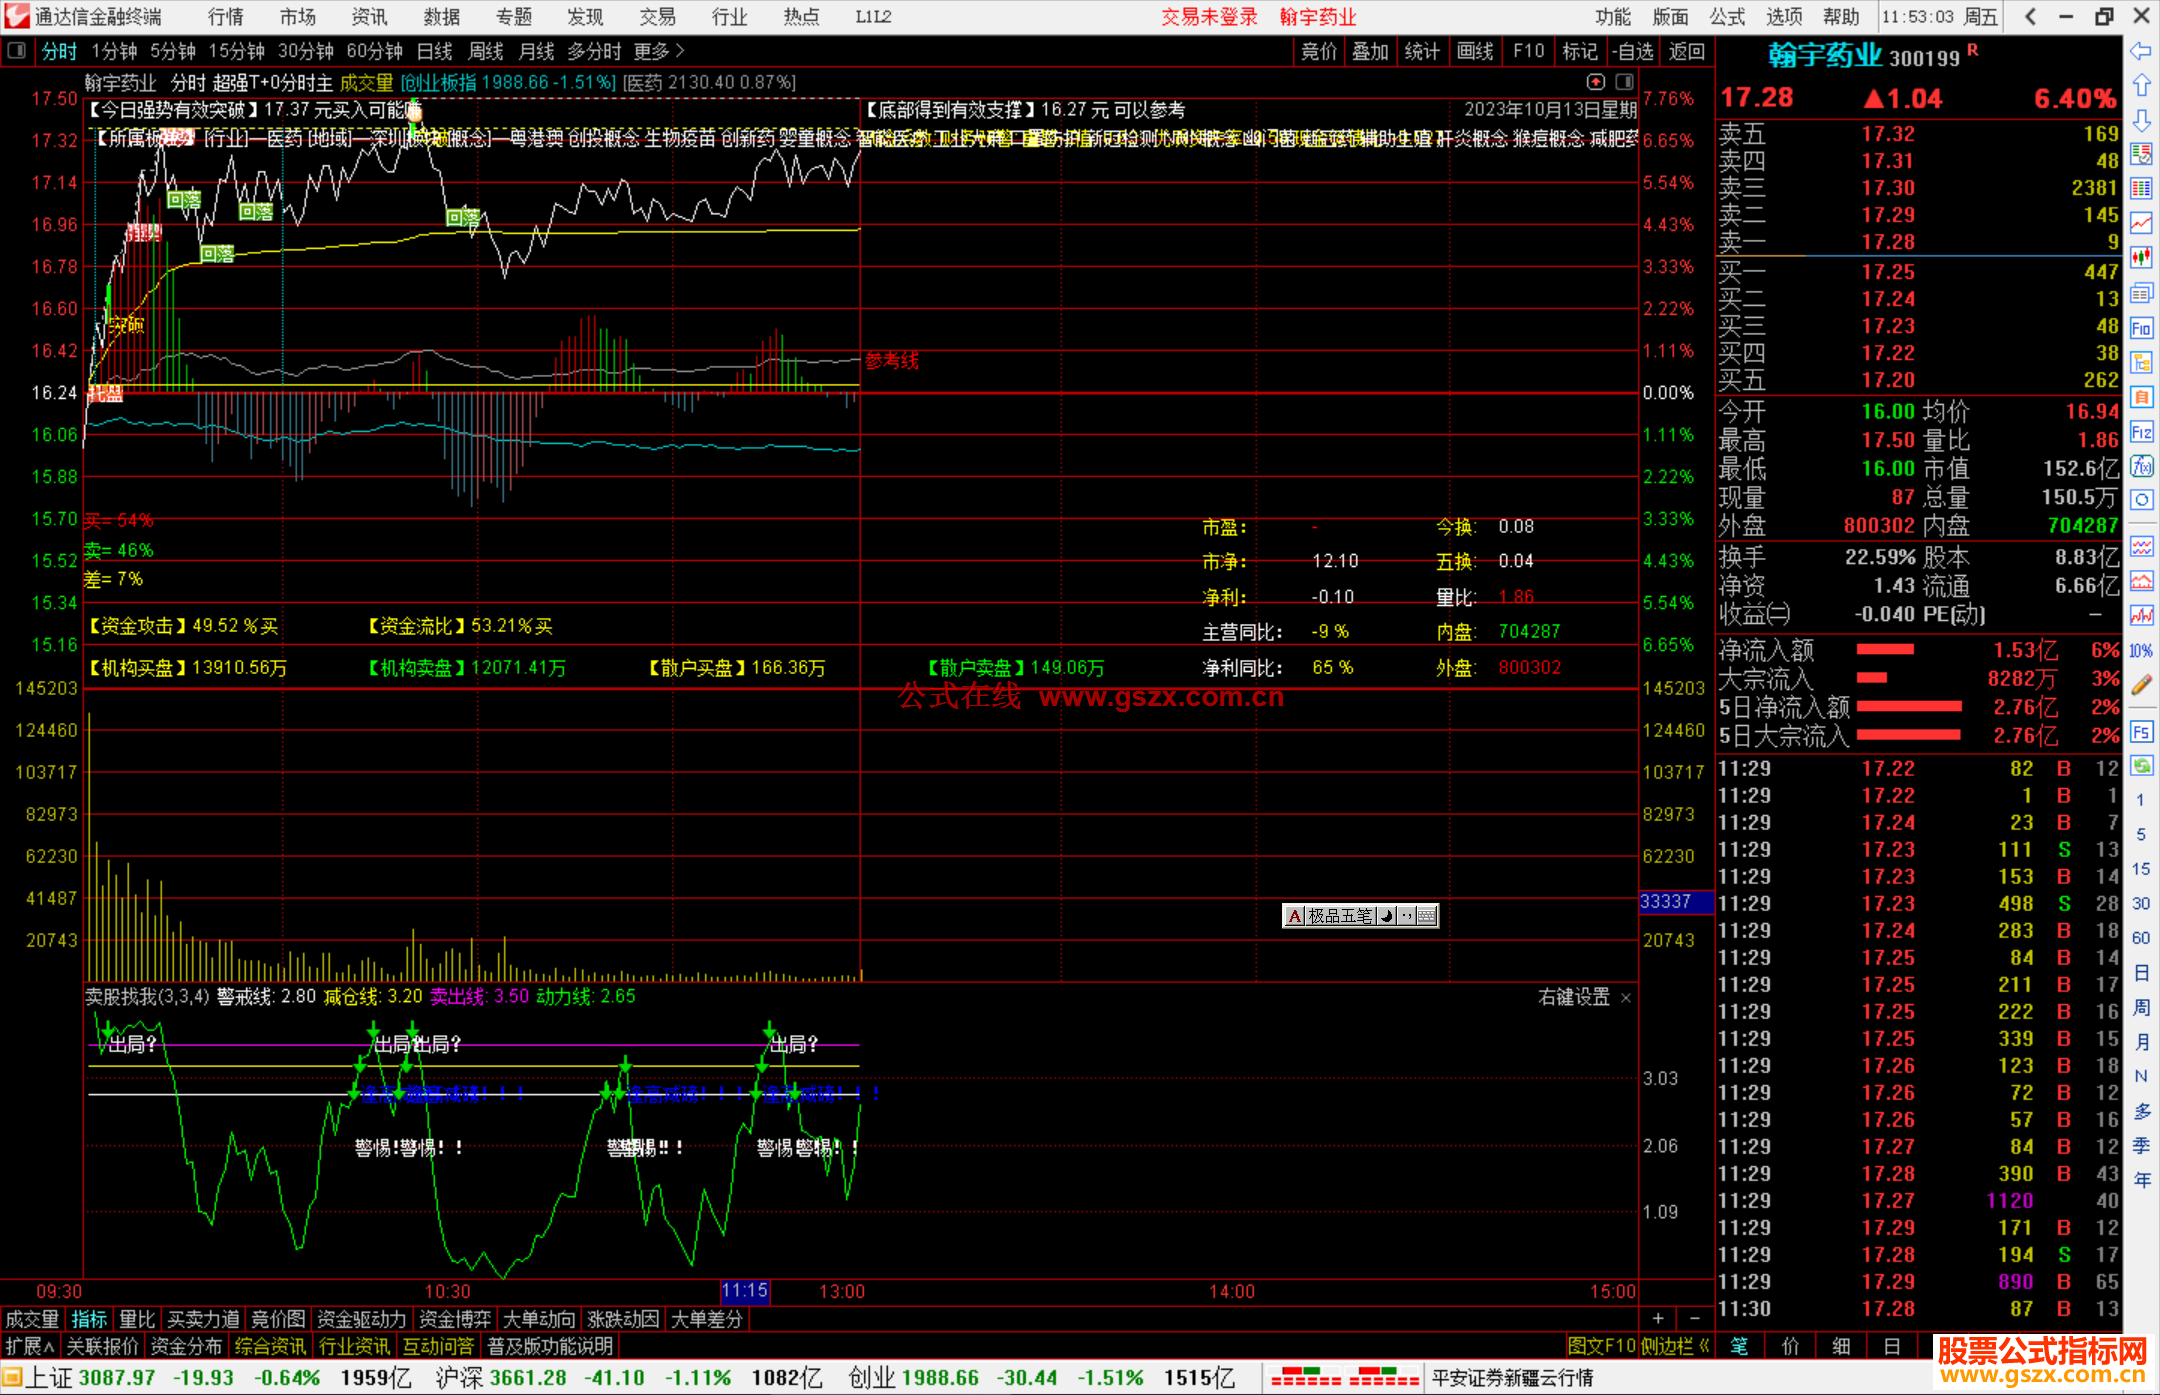Click the F12 trading sidebar icon
This screenshot has height=1395, width=2160.
click(x=2141, y=432)
